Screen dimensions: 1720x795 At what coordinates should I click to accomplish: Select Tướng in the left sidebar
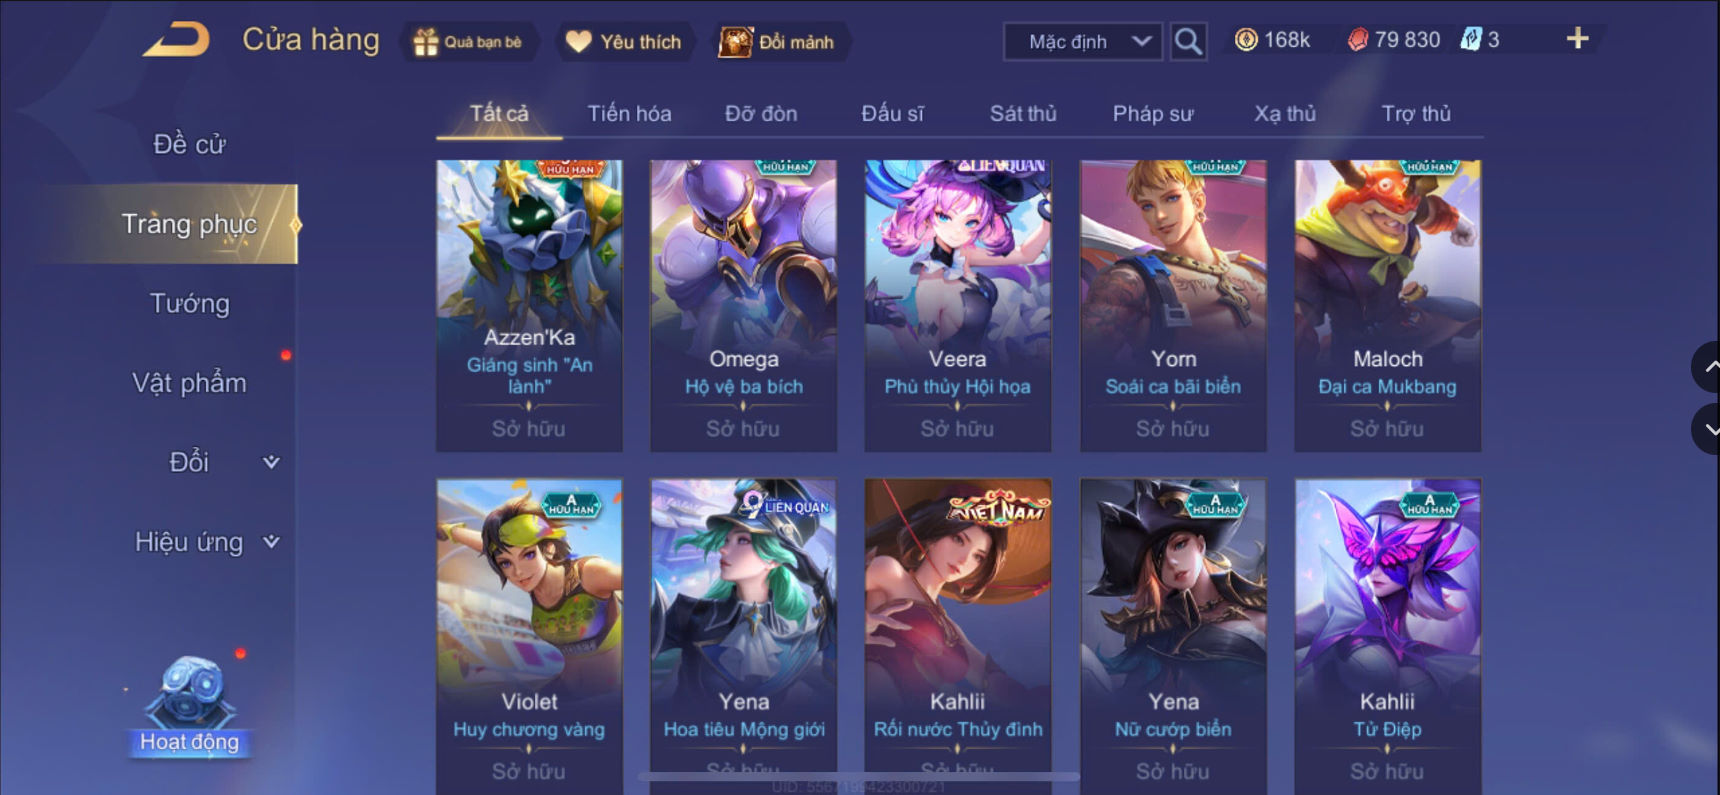[x=189, y=304]
